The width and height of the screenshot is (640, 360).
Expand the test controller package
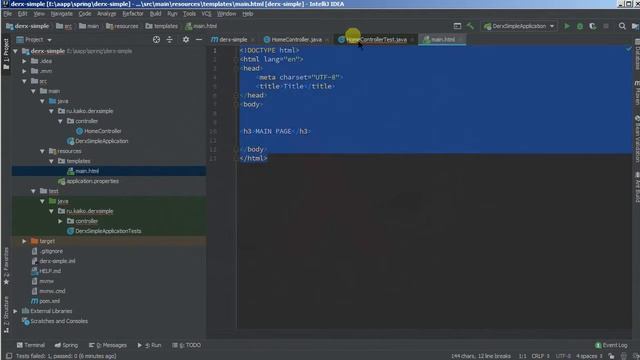coord(60,221)
